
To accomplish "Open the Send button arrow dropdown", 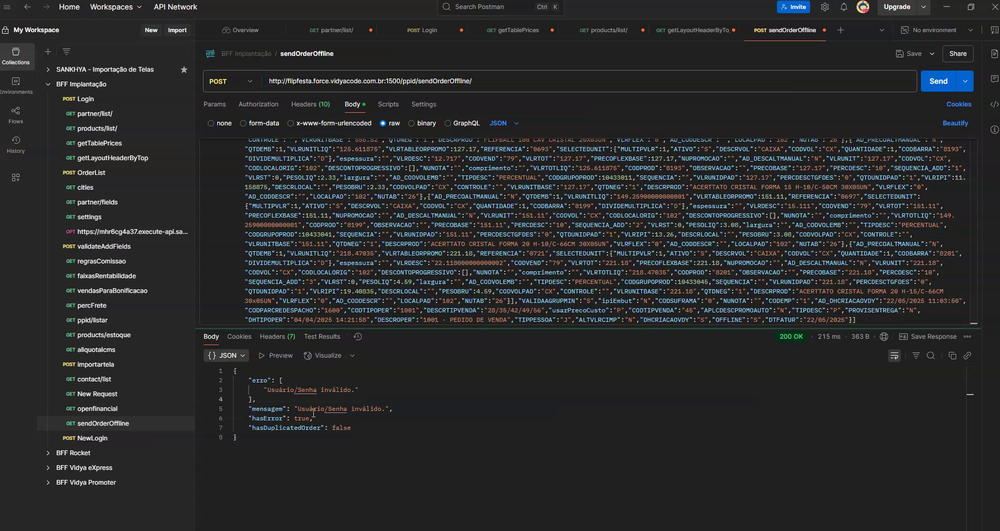I will coord(966,81).
